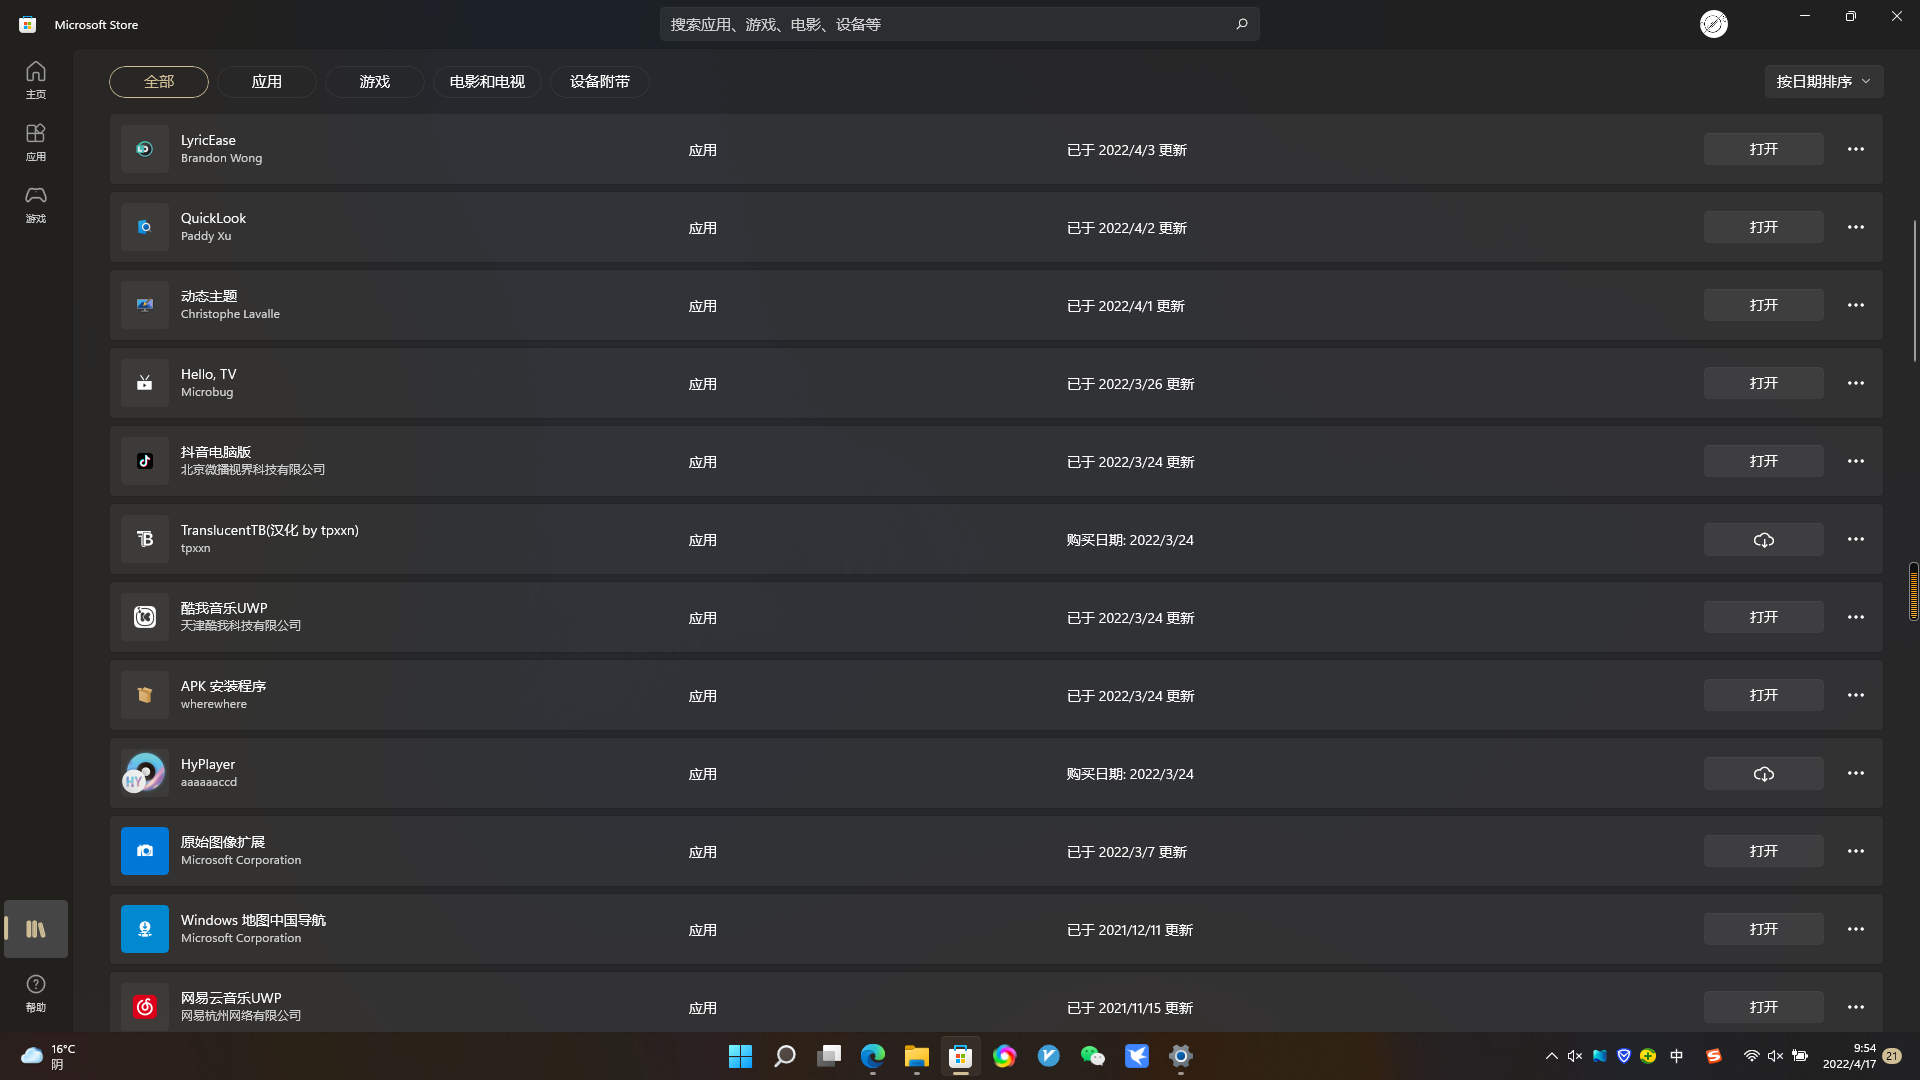The height and width of the screenshot is (1080, 1920).
Task: Expand the sort by date dropdown
Action: pyautogui.click(x=1823, y=82)
